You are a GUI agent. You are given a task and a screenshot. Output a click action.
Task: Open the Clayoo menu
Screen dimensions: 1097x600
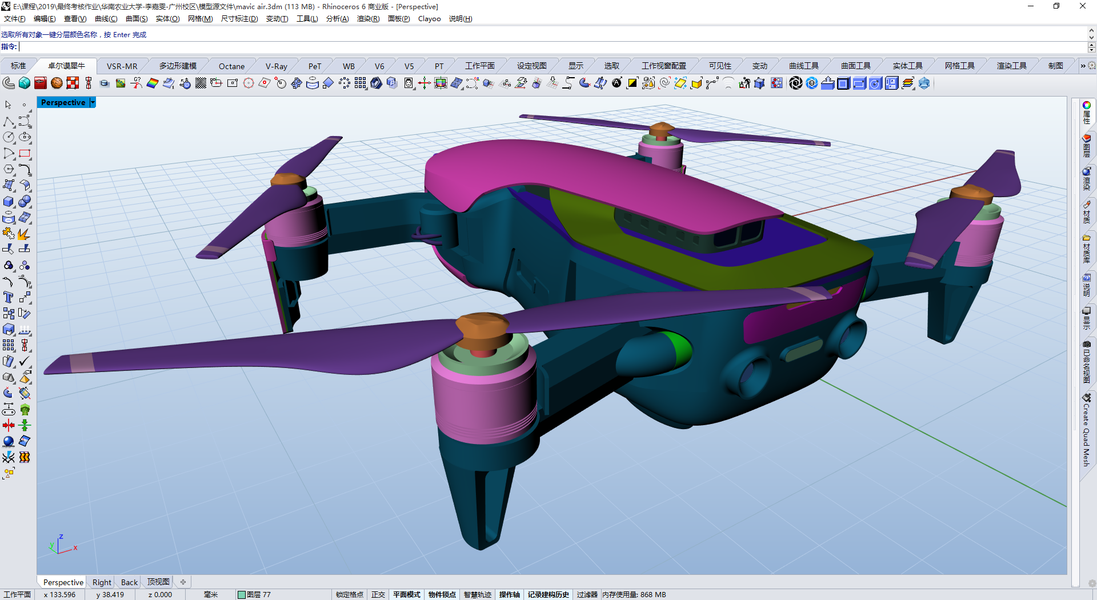point(430,19)
